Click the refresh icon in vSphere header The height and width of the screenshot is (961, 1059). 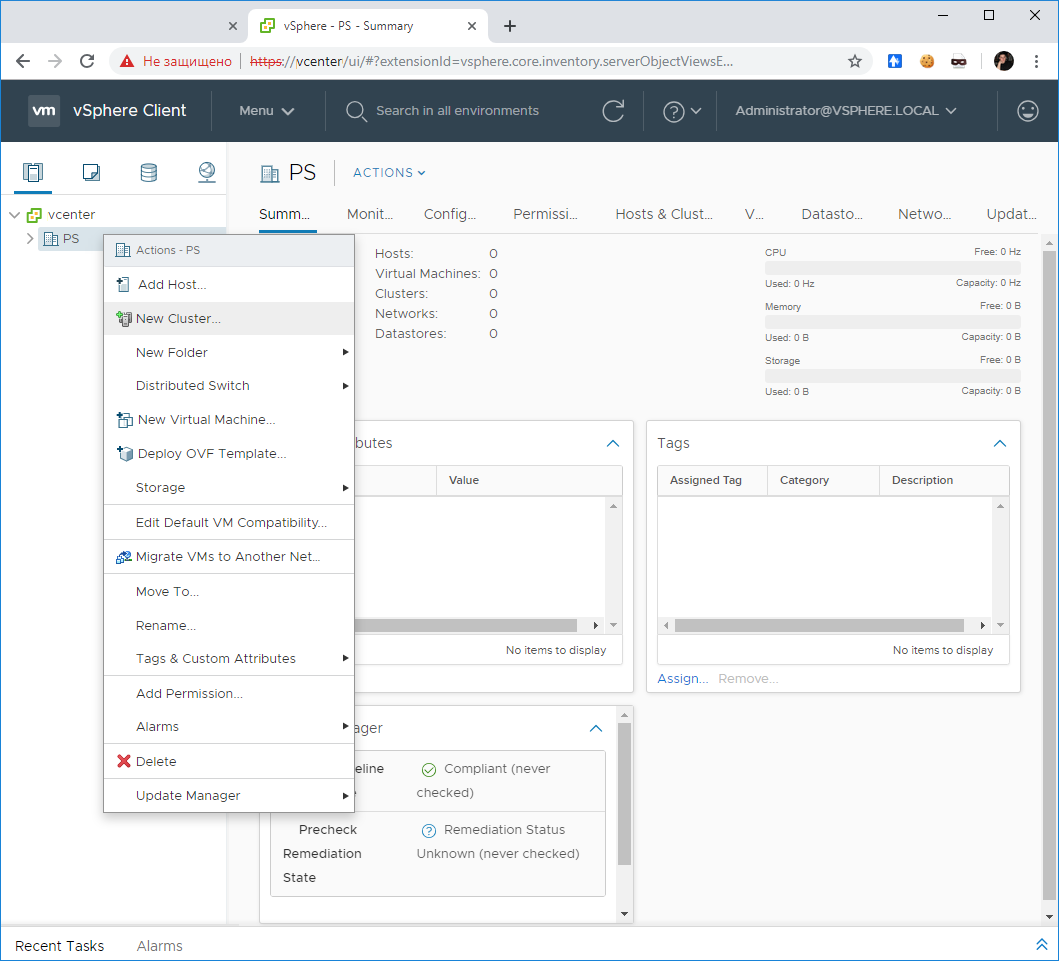(x=613, y=111)
